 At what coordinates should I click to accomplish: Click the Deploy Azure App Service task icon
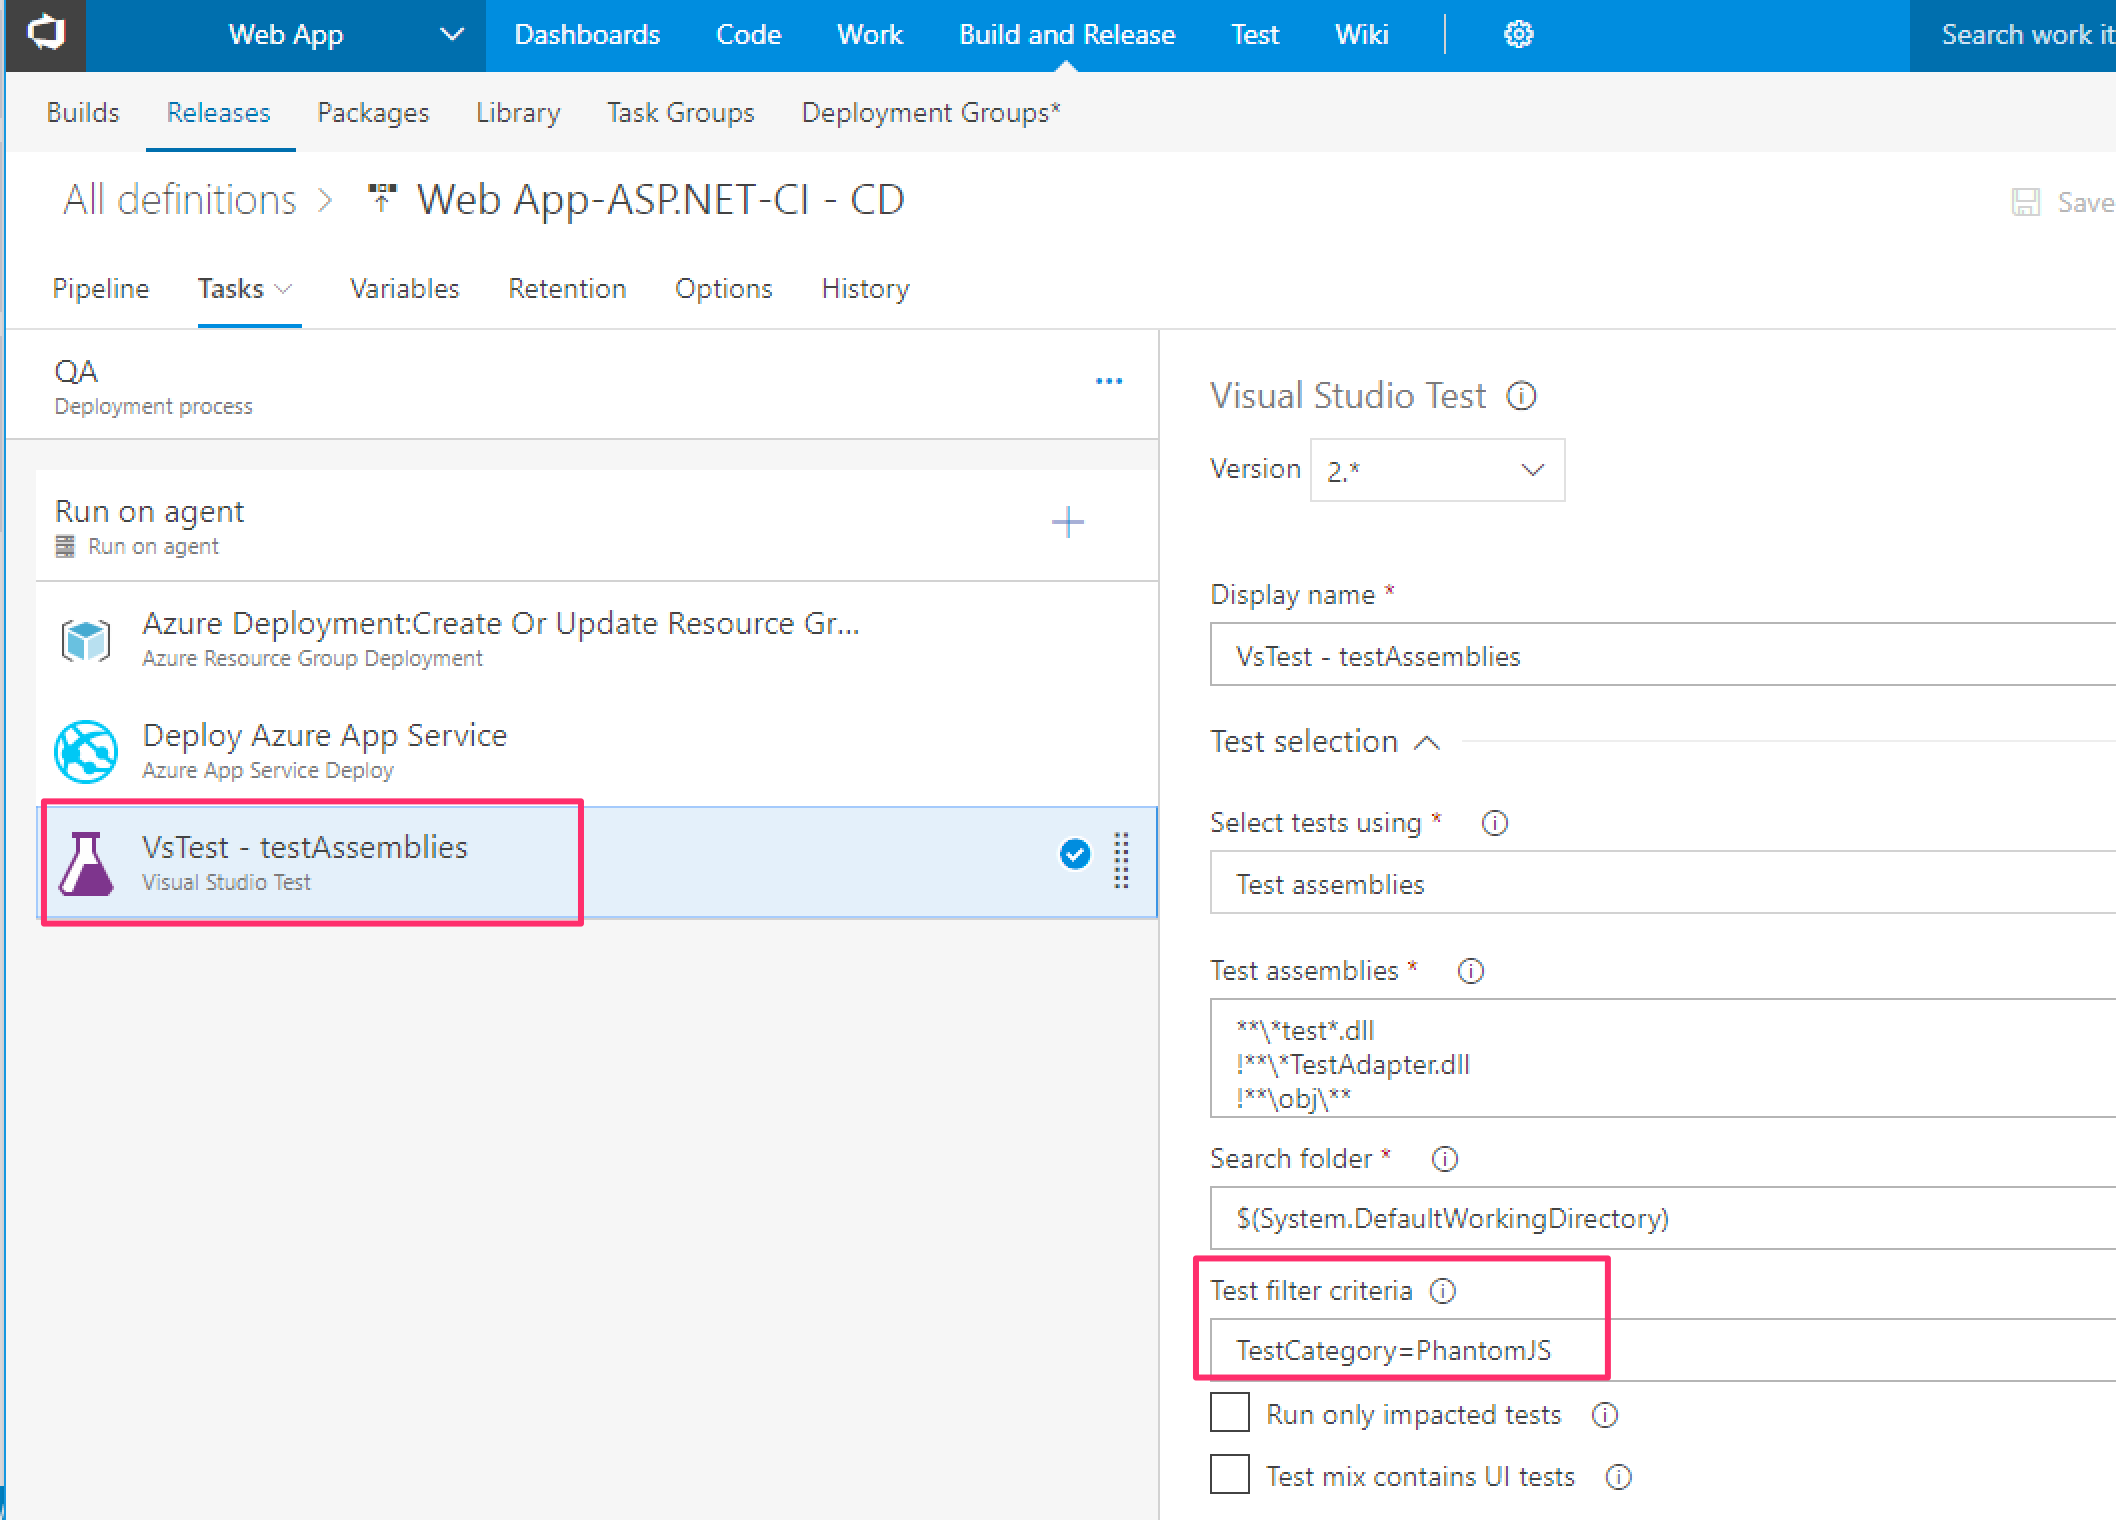[85, 751]
